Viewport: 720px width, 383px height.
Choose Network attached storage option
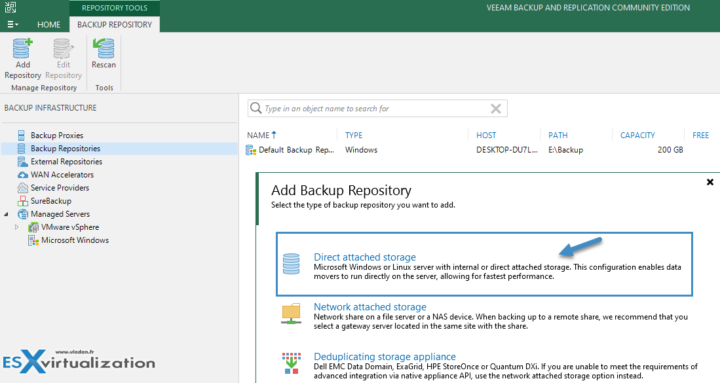484,315
